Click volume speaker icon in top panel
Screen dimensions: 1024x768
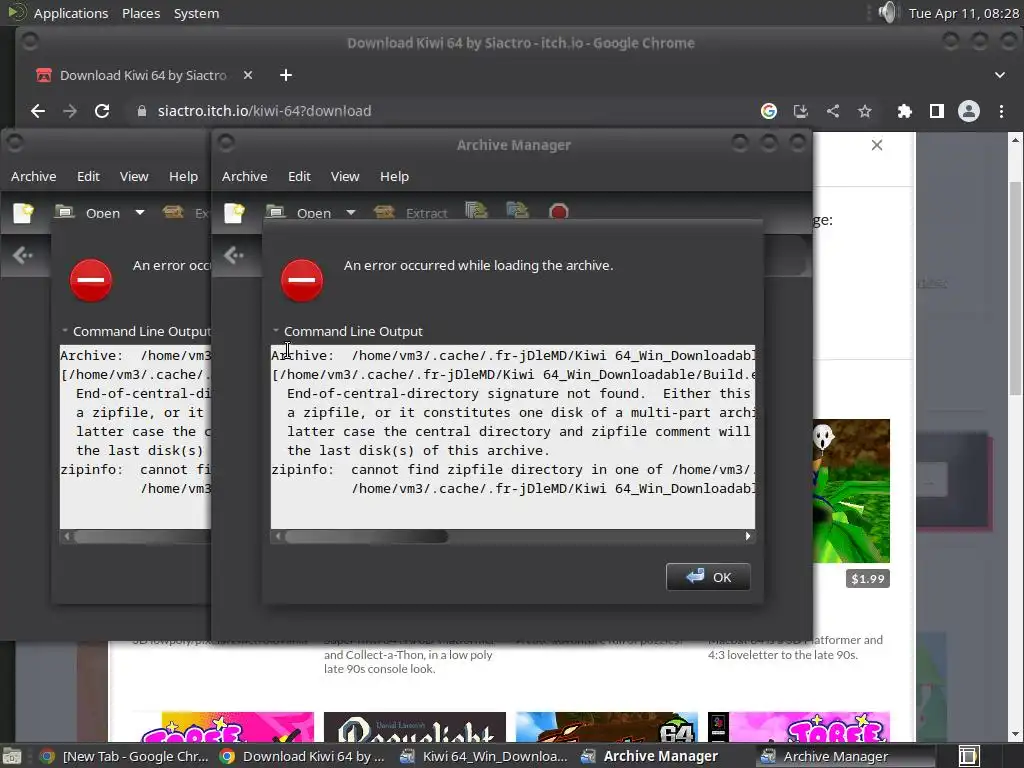point(888,12)
